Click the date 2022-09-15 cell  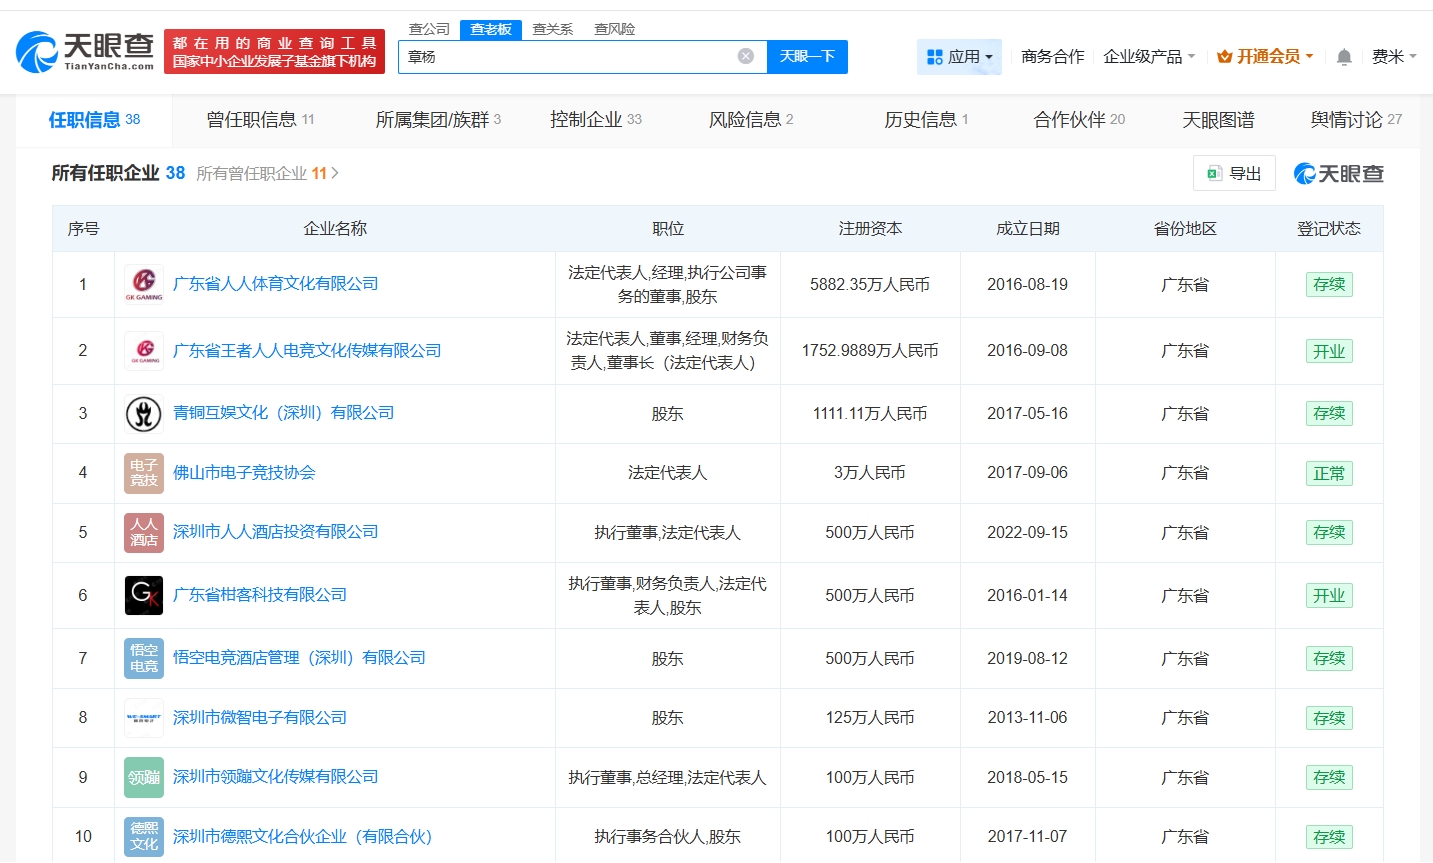point(1027,533)
